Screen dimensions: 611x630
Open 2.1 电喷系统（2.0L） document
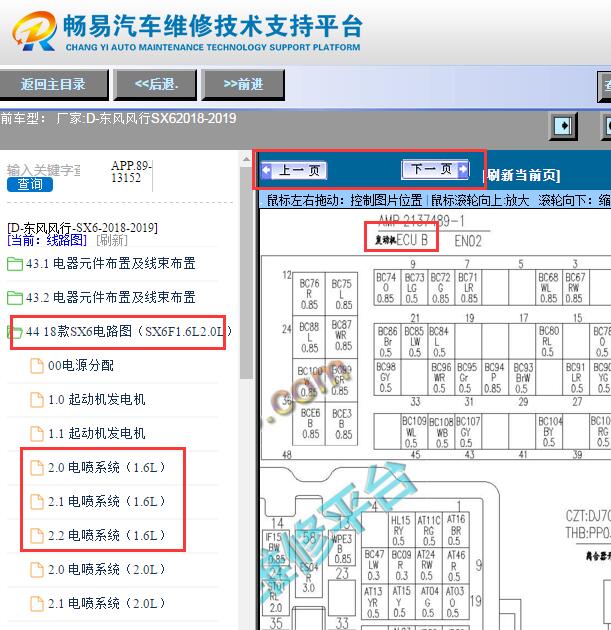point(106,603)
